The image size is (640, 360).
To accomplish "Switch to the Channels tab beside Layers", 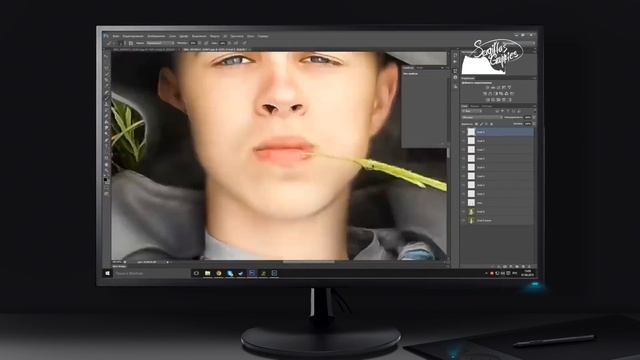I will tap(475, 106).
